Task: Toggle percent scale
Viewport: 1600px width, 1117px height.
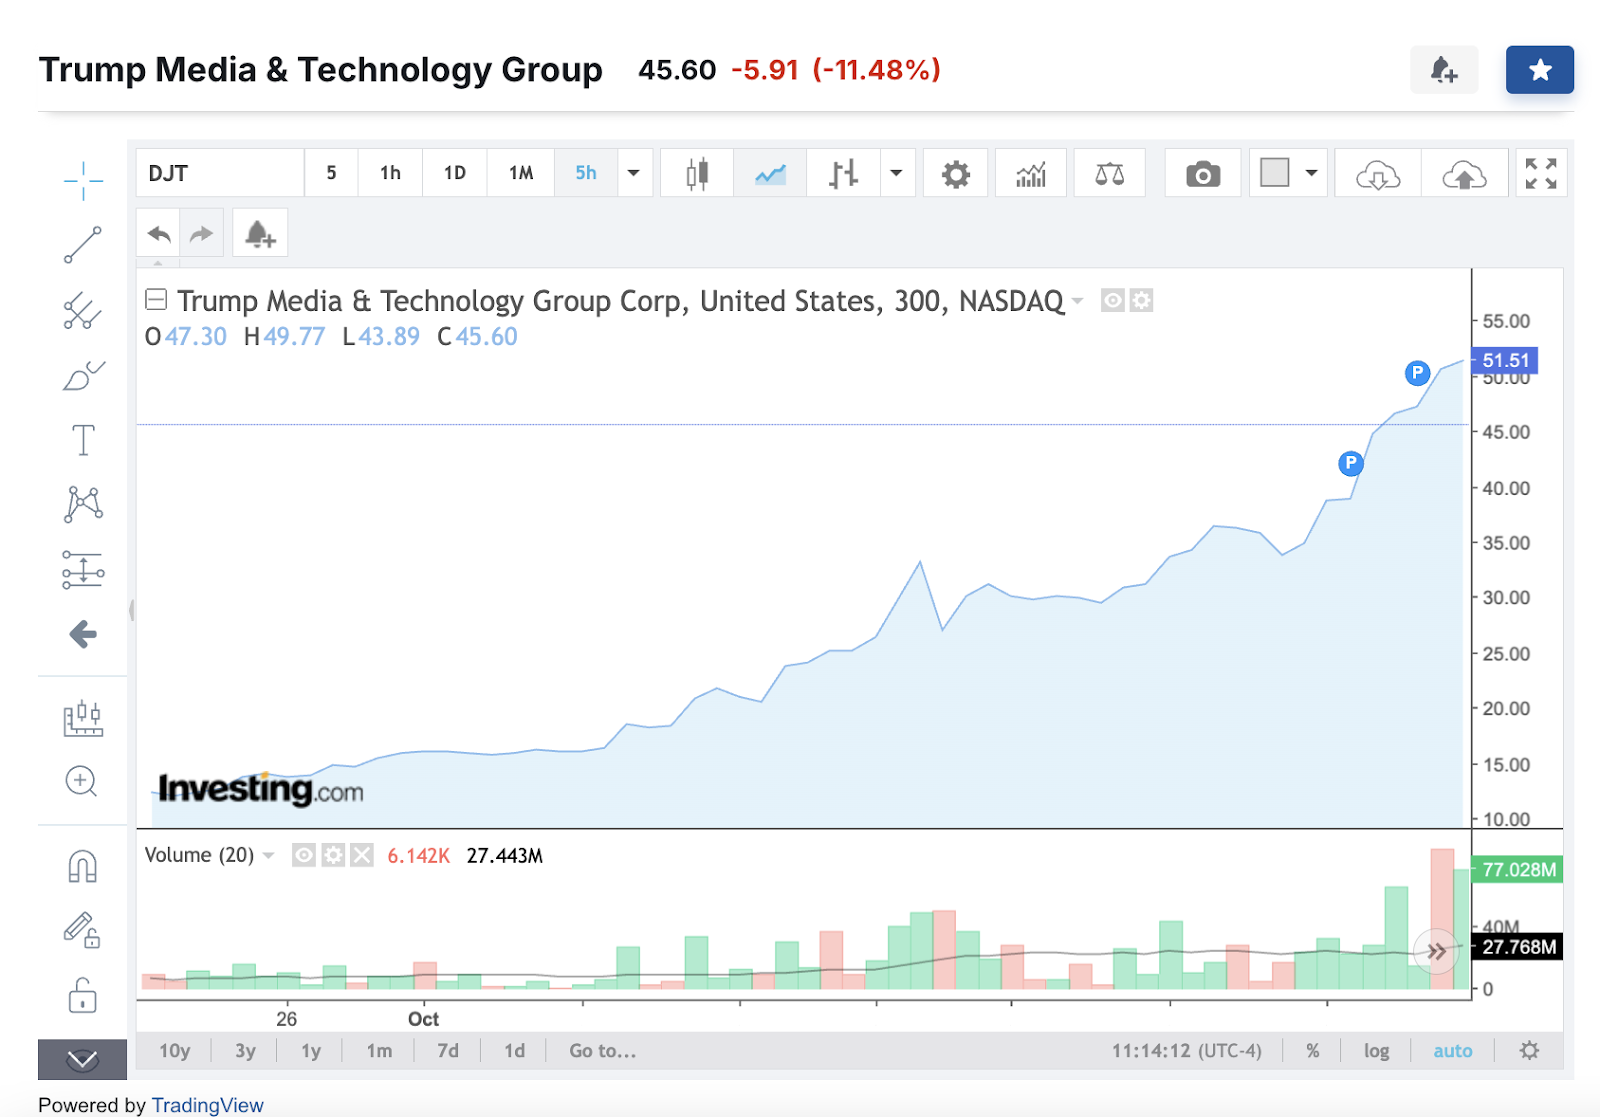Action: click(1313, 1051)
